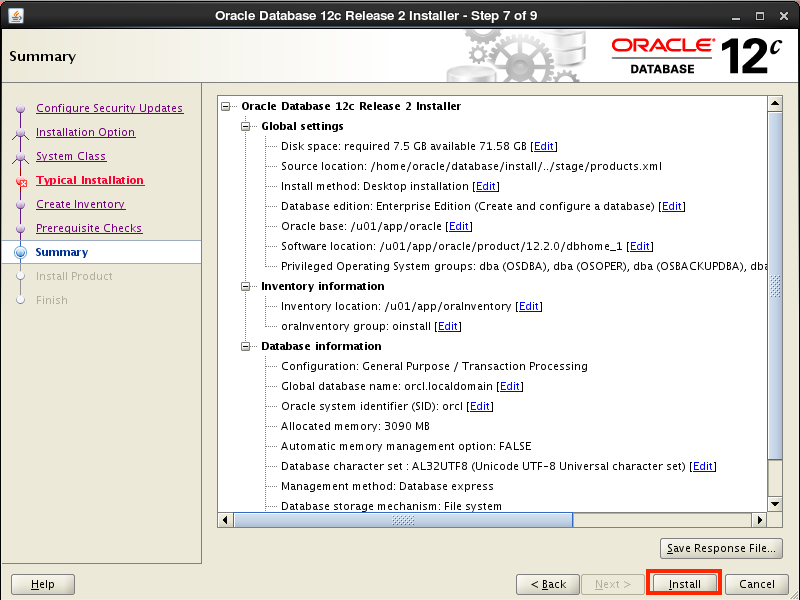Click the step bullet beside Create Inventory

tap(20, 205)
